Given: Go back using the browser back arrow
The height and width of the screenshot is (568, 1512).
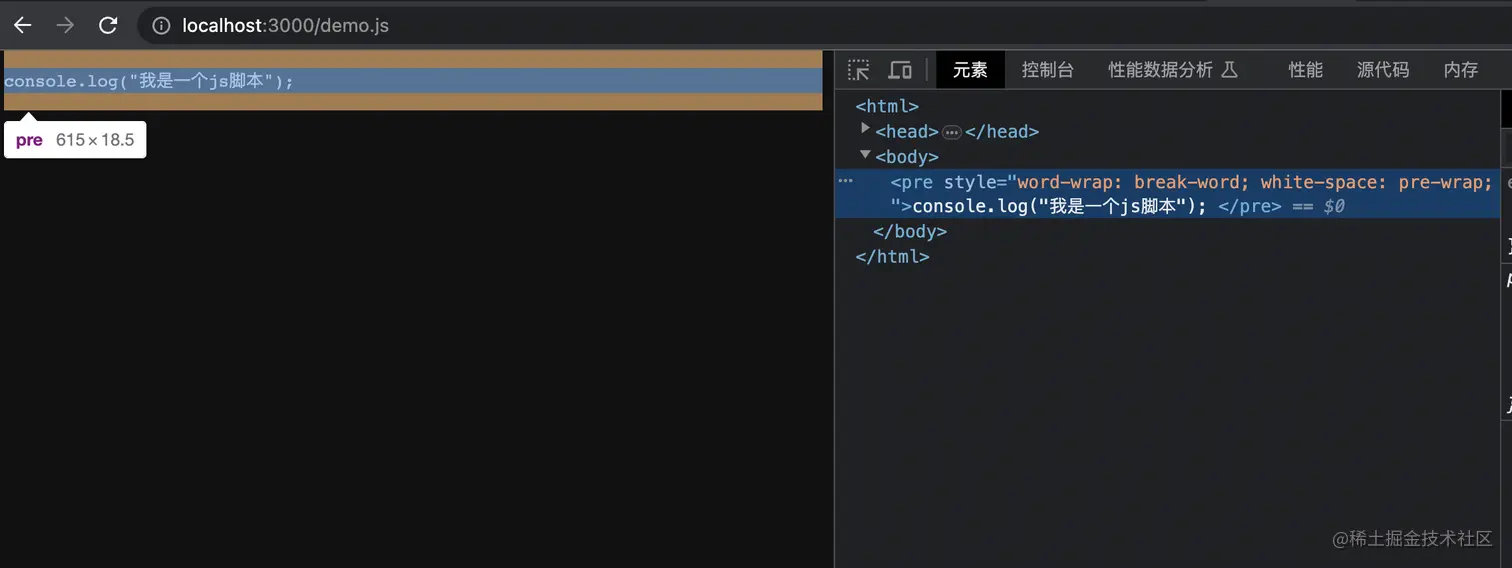Looking at the screenshot, I should pos(22,25).
